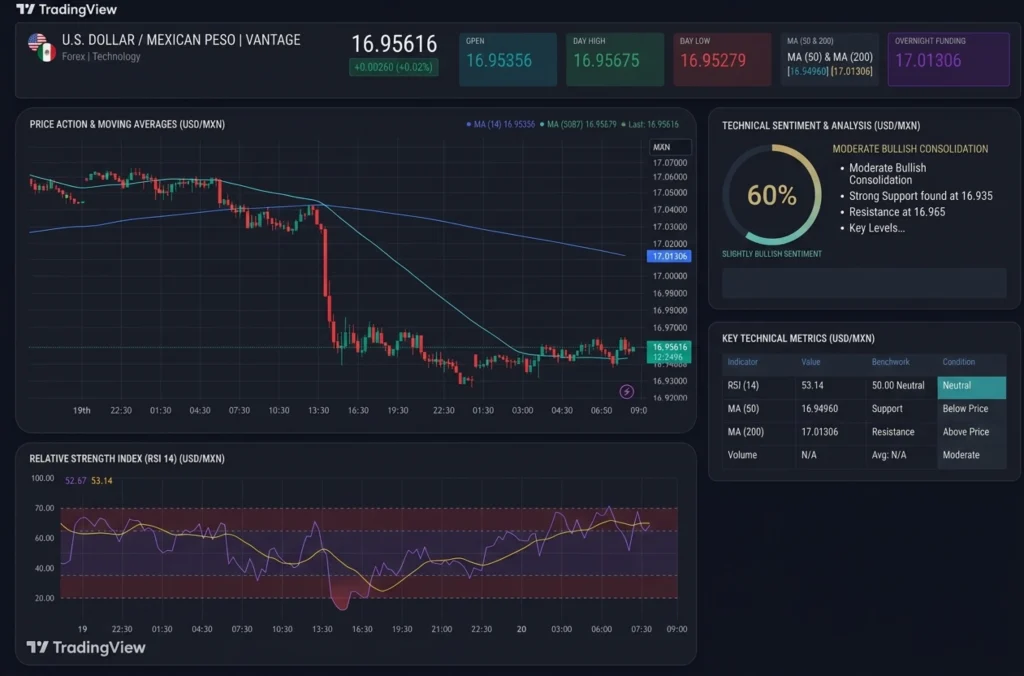Click the 16.94960 value in the metrics table

pos(820,409)
